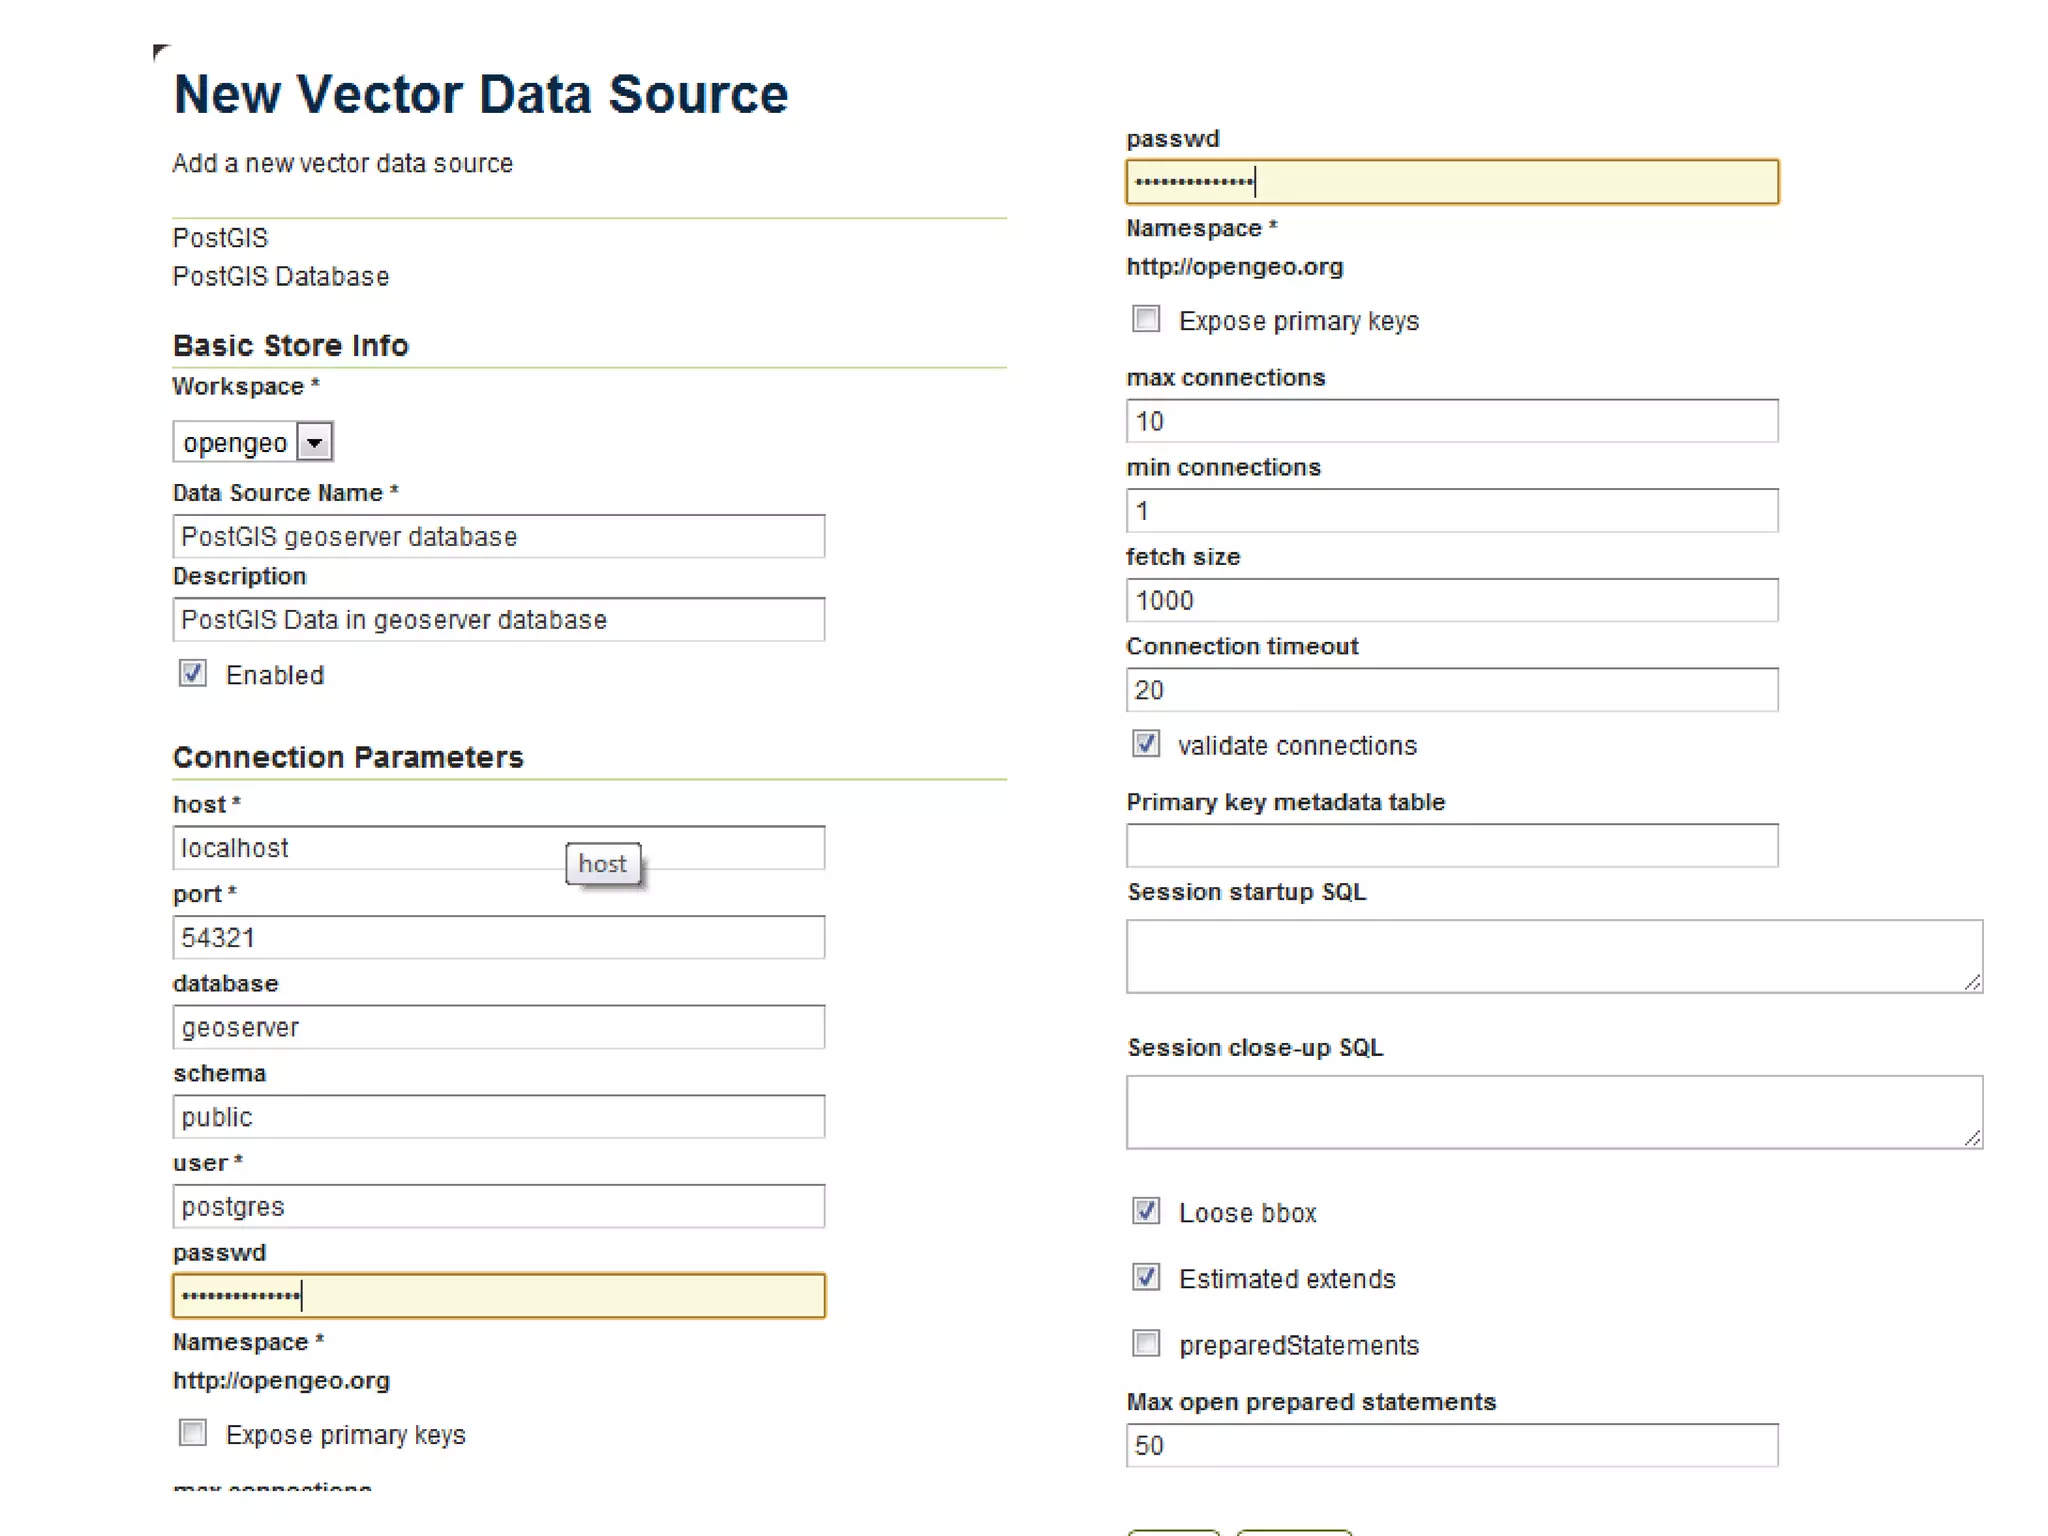2048x1536 pixels.
Task: Toggle the Loose bbox checkbox
Action: tap(1146, 1211)
